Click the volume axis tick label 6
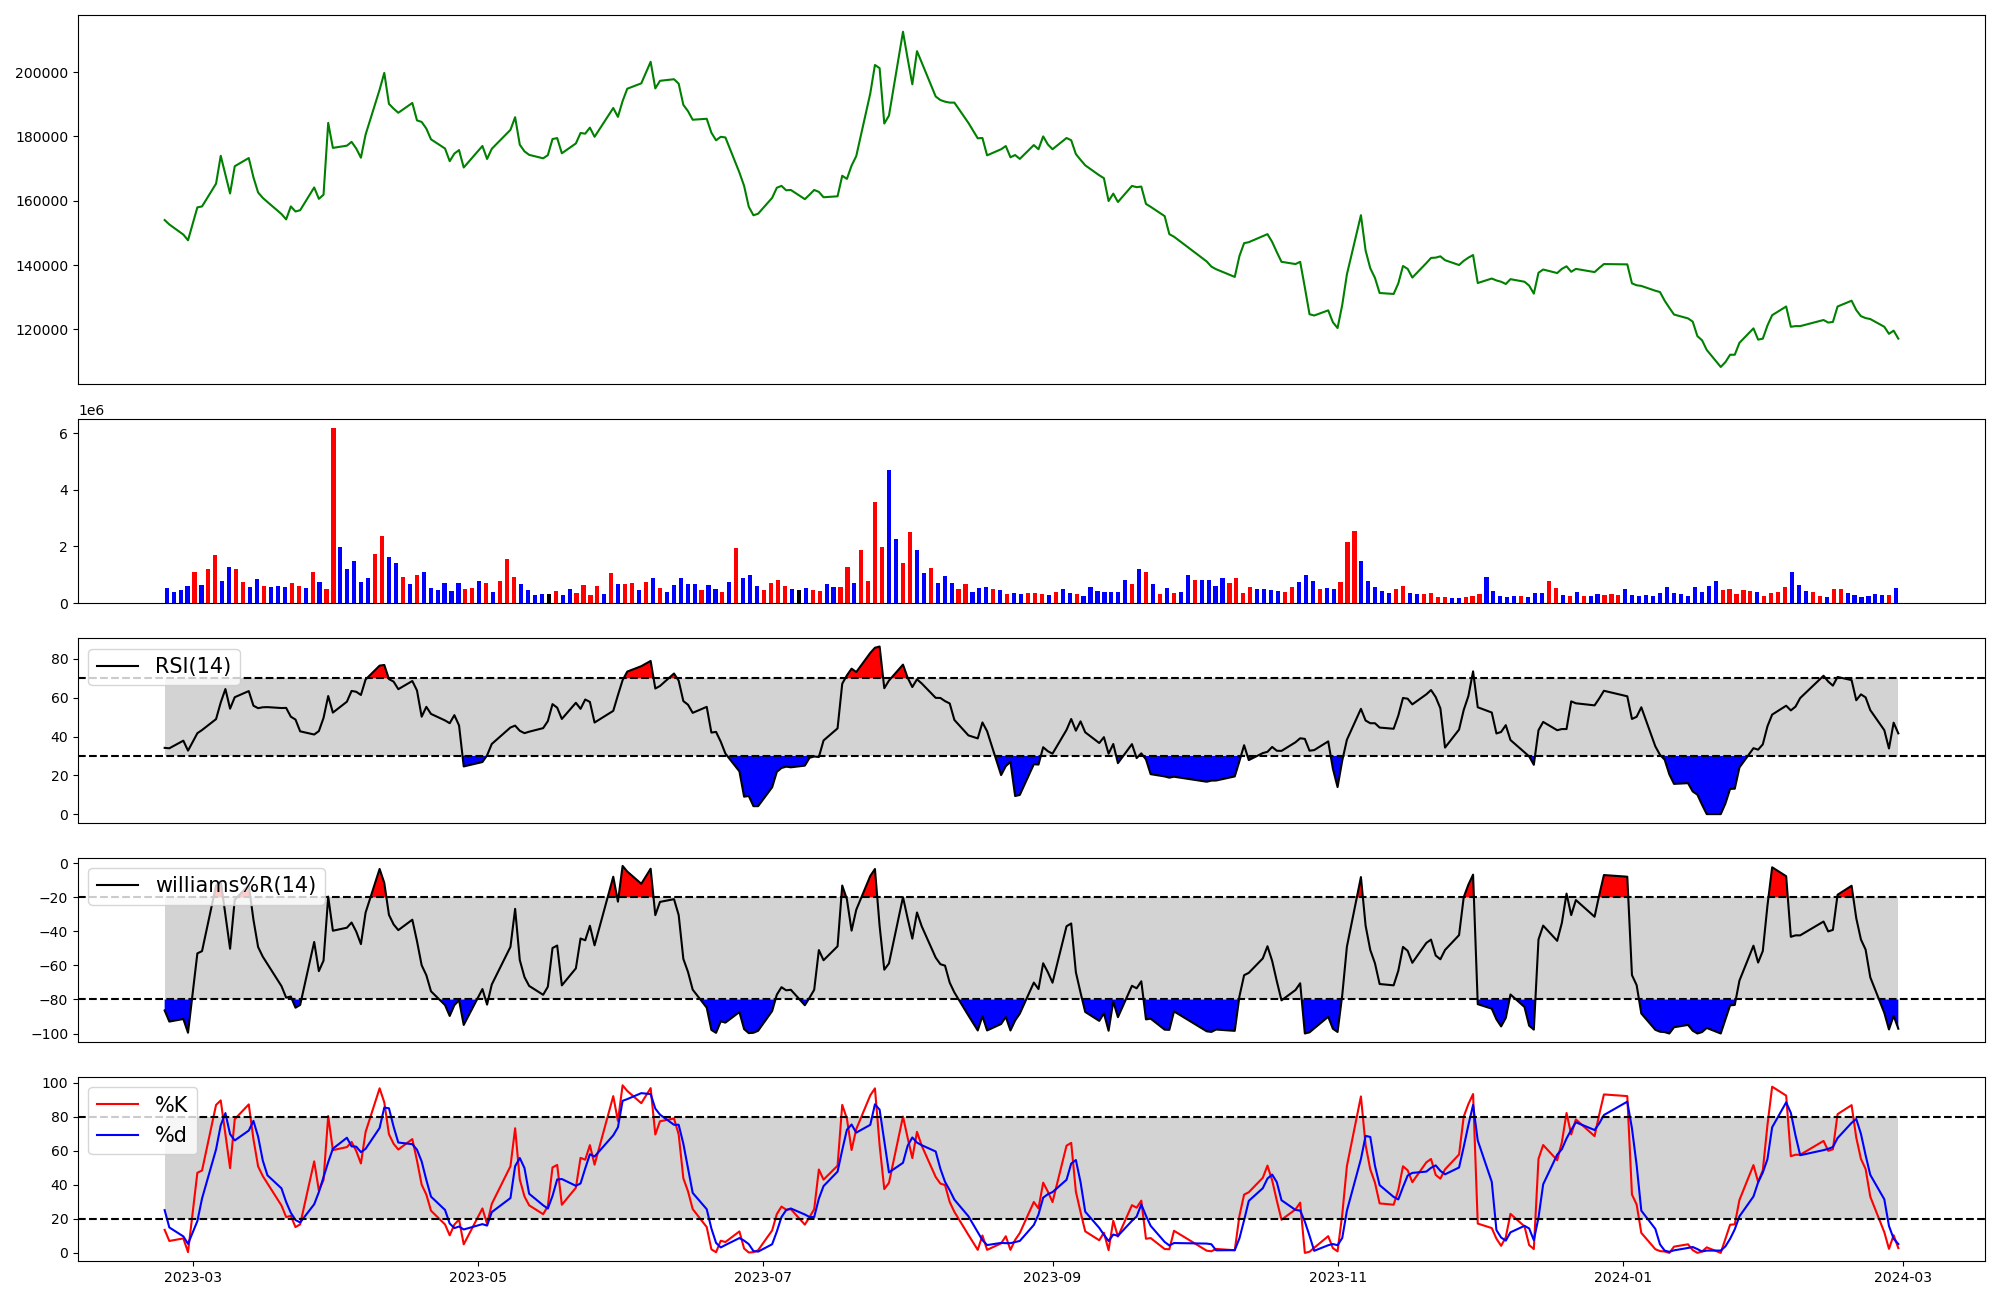The width and height of the screenshot is (2000, 1300). coord(63,434)
